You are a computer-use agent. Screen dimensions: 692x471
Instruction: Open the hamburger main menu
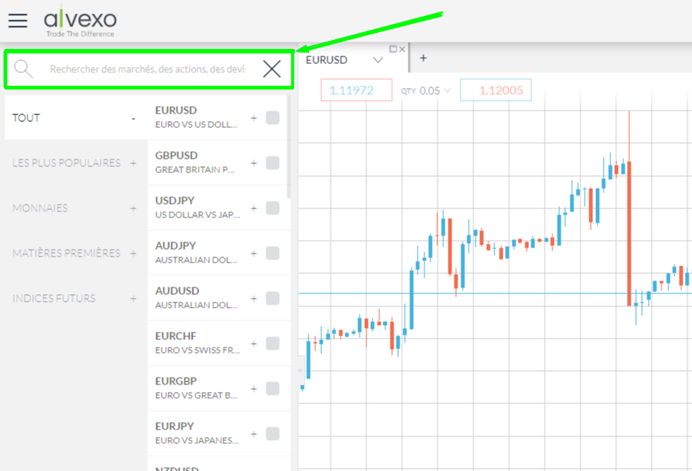[17, 20]
